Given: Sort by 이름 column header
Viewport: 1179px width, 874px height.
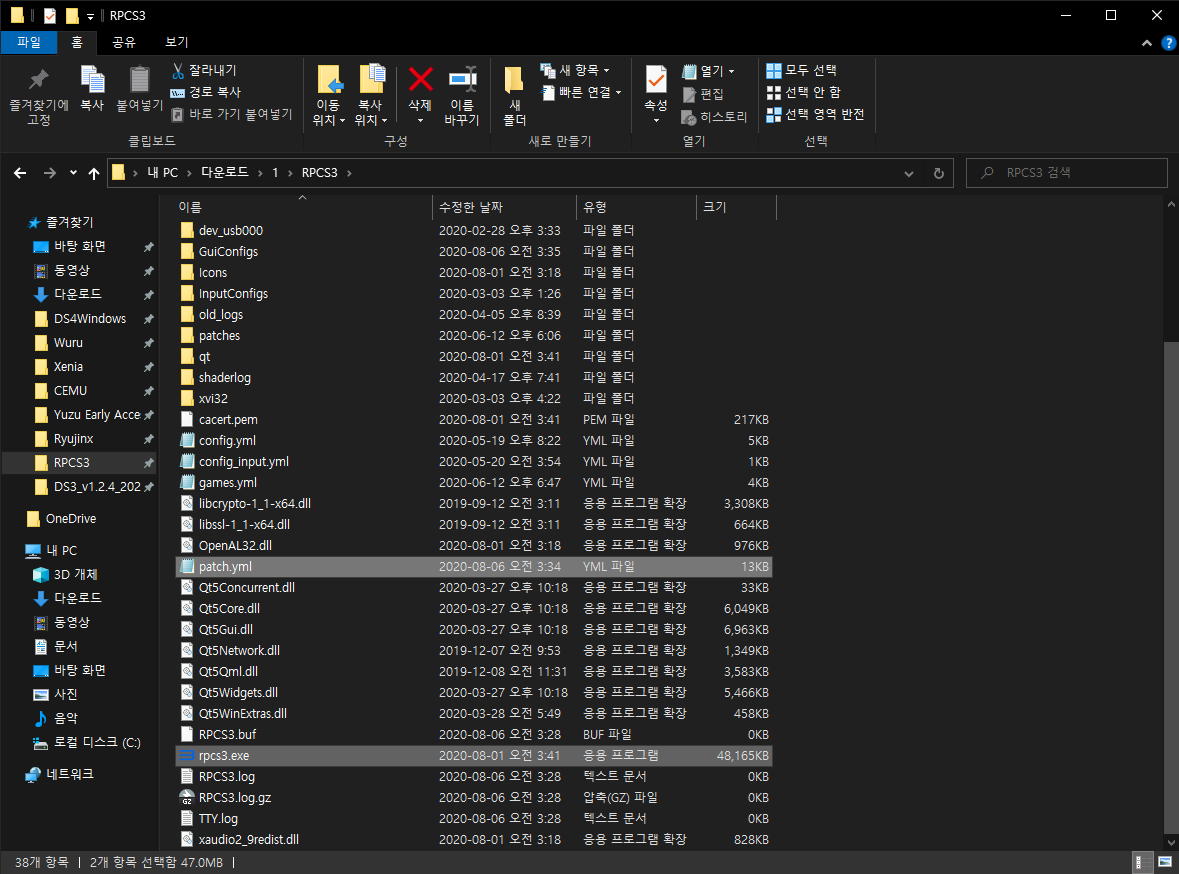Looking at the screenshot, I should [x=303, y=207].
